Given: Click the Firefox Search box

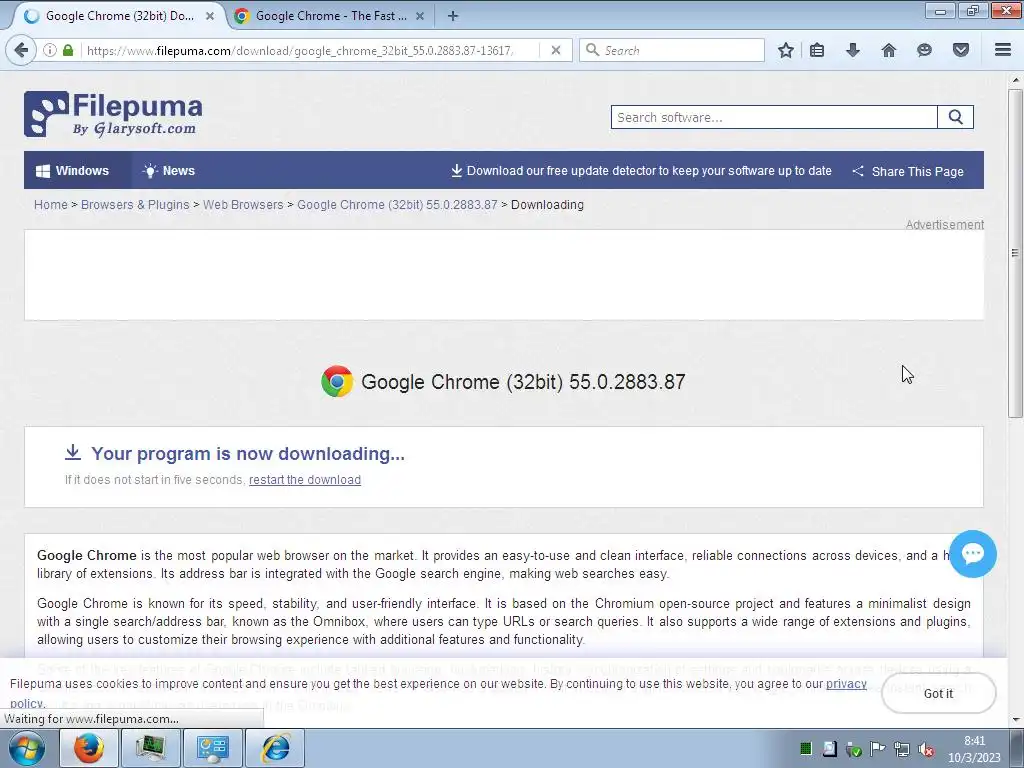Looking at the screenshot, I should 672,50.
